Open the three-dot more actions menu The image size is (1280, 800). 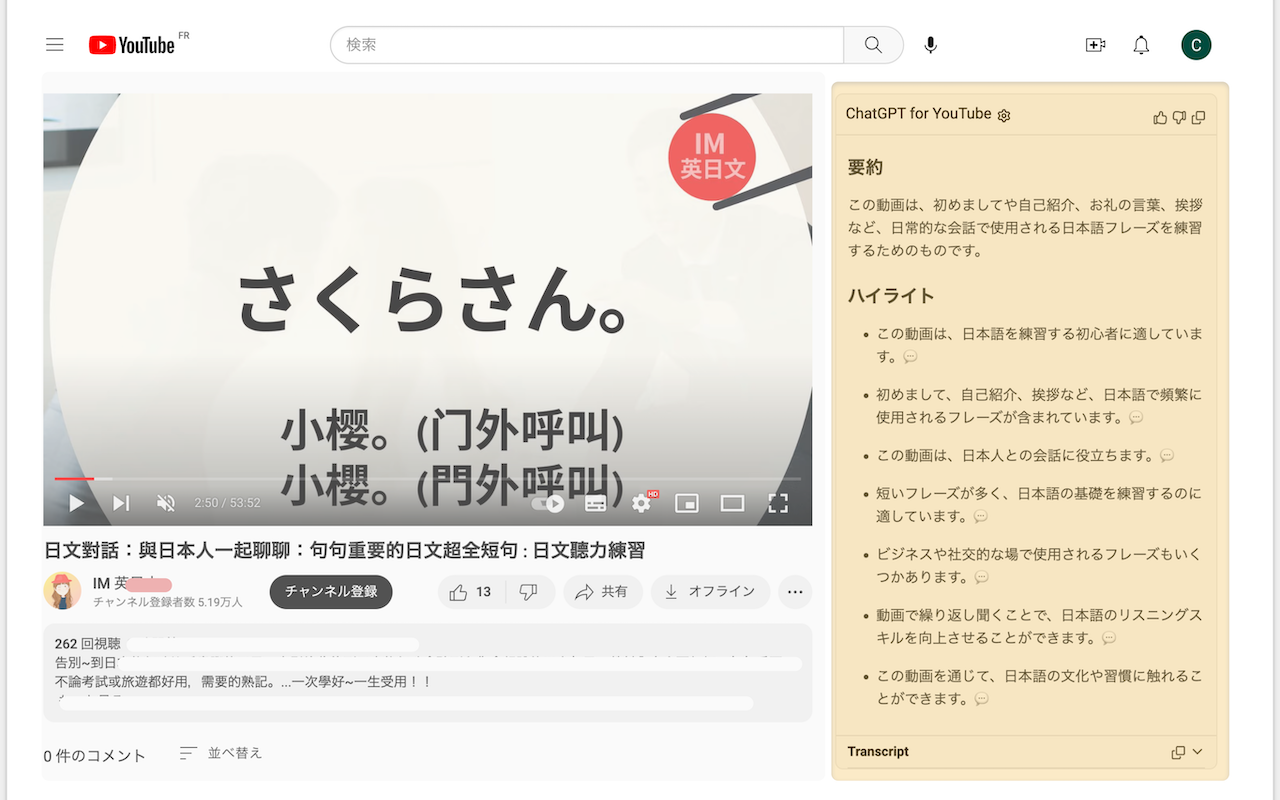[795, 592]
